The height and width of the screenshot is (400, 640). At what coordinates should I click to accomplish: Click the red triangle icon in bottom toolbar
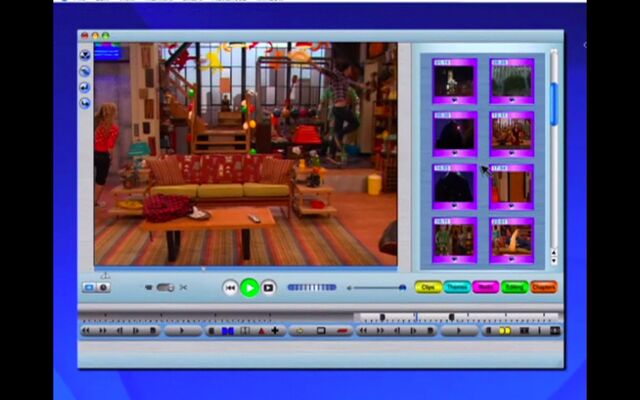pos(261,331)
